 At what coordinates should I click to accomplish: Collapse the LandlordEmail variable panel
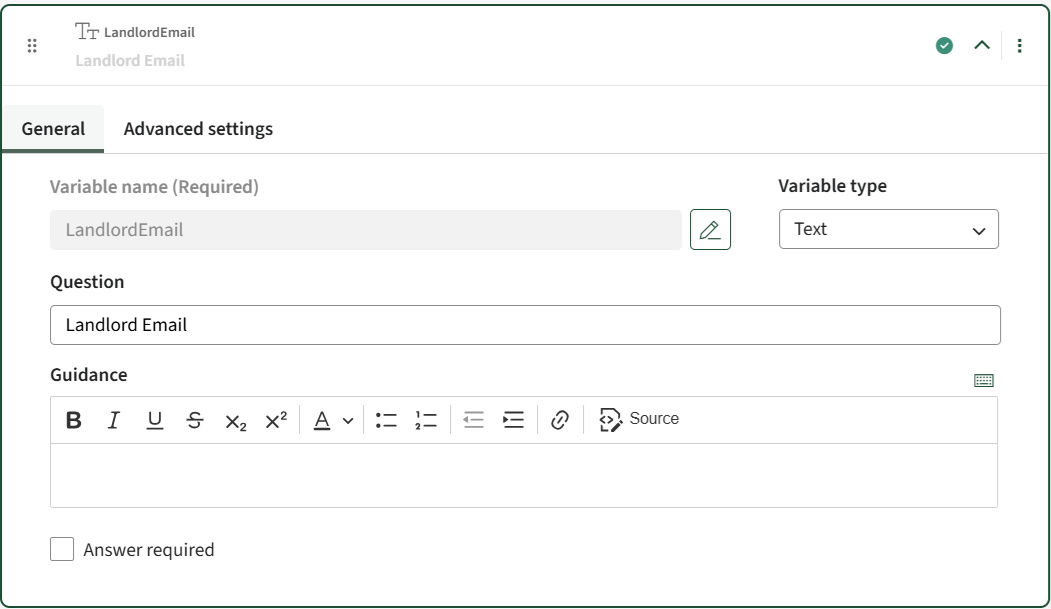pyautogui.click(x=982, y=45)
